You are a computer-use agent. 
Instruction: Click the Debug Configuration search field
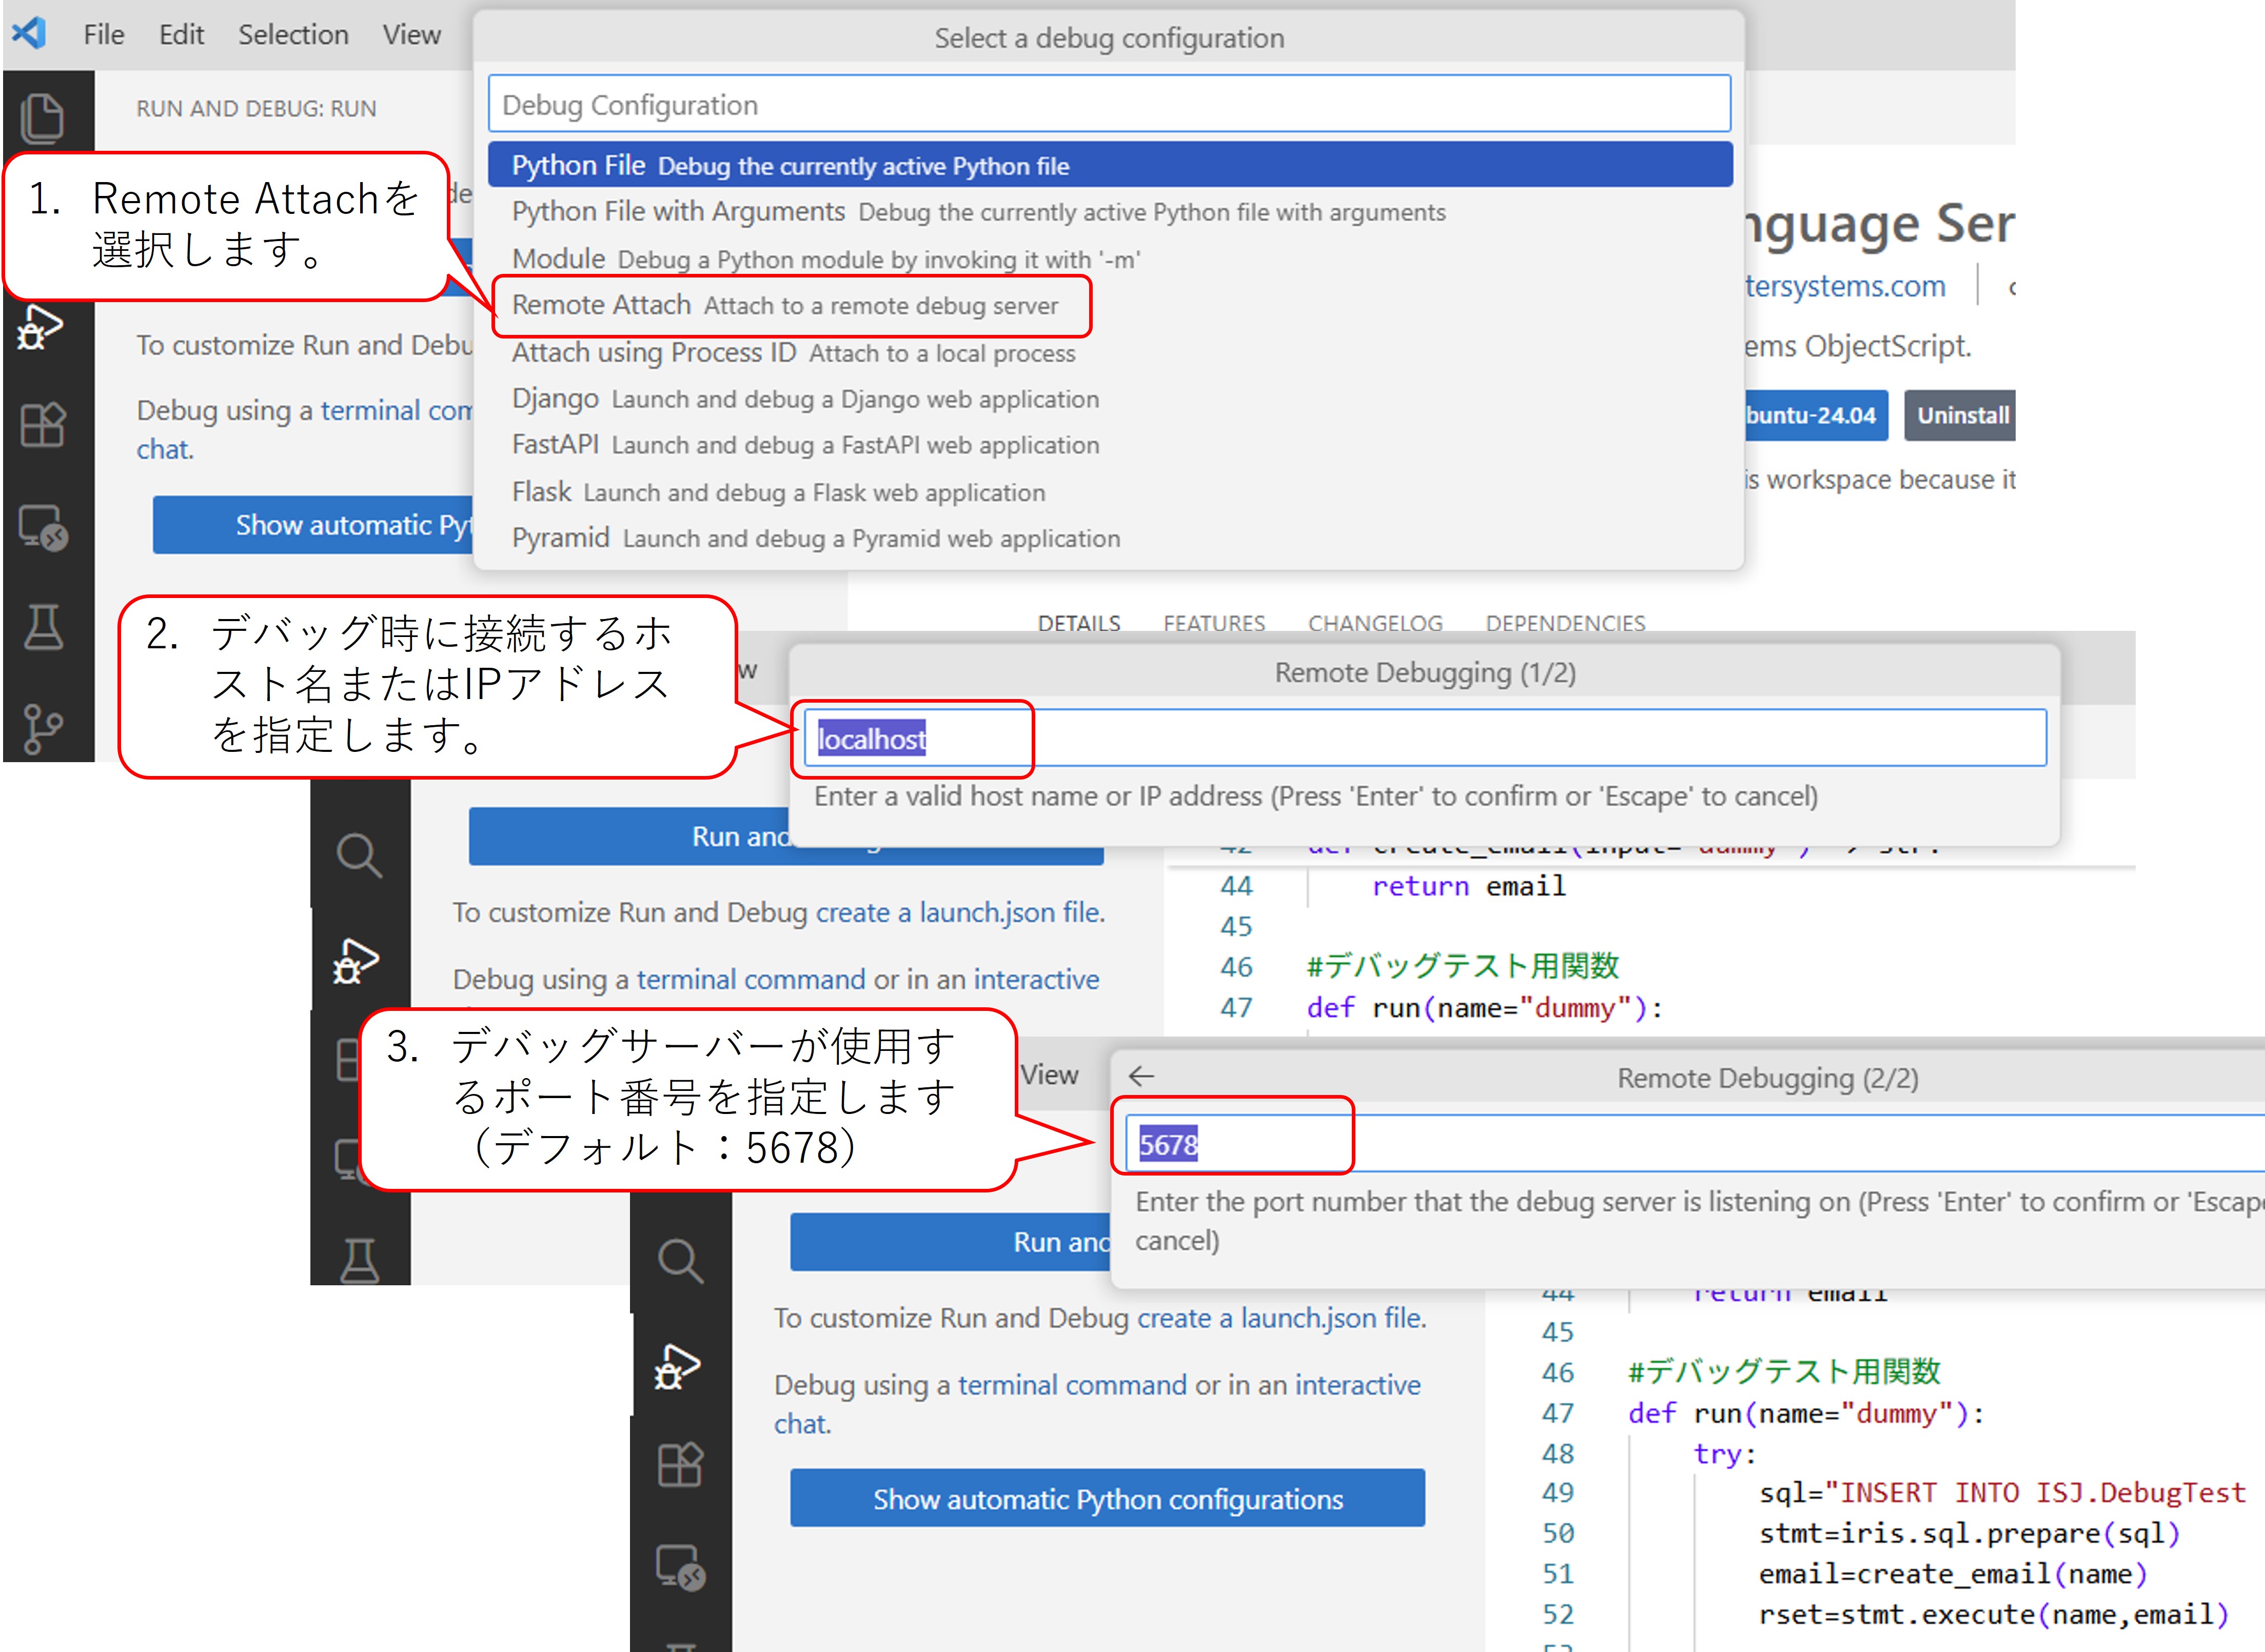(x=1108, y=104)
